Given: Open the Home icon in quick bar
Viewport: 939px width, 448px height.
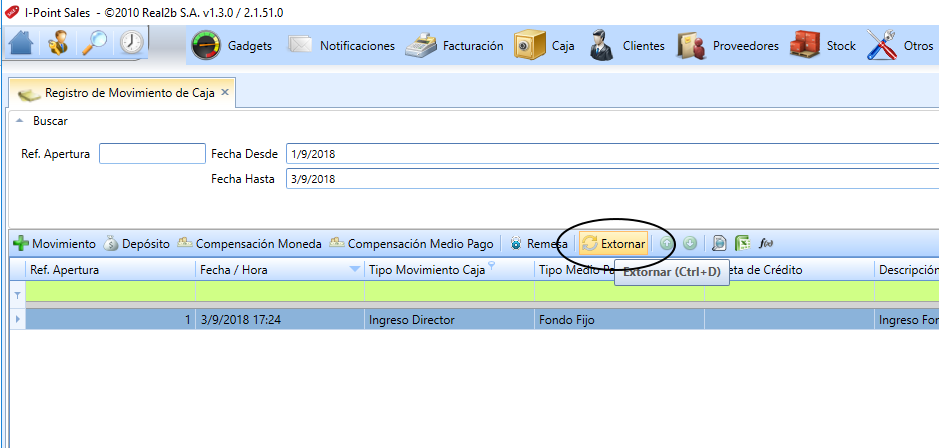Looking at the screenshot, I should (21, 43).
